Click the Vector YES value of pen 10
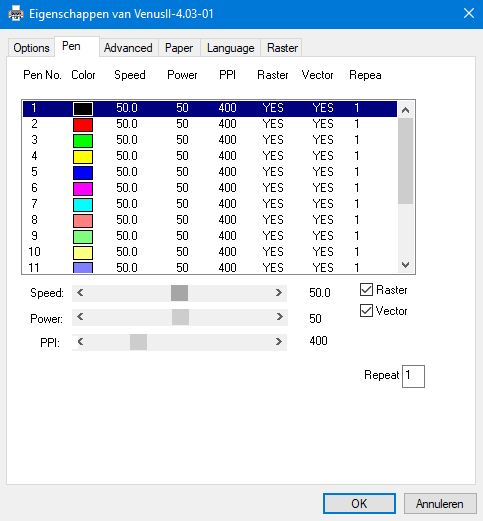This screenshot has height=521, width=483. coord(323,252)
